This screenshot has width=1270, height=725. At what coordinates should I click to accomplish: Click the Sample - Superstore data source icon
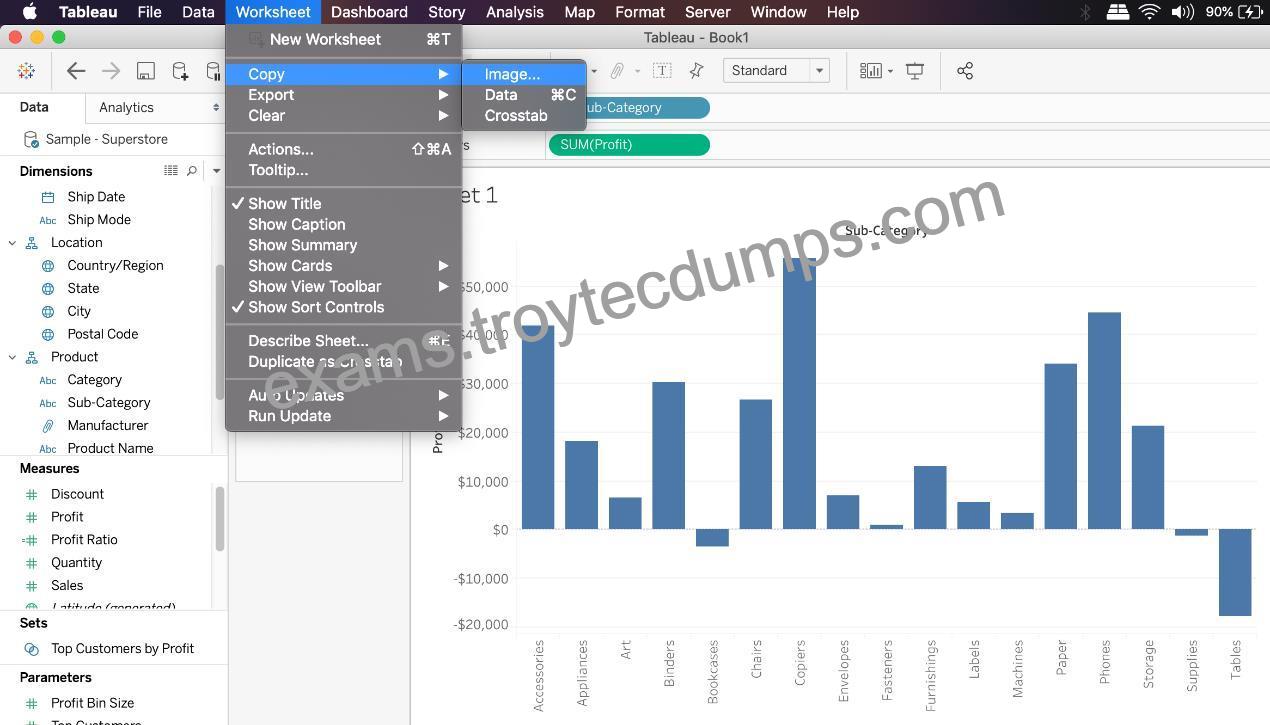coord(31,139)
